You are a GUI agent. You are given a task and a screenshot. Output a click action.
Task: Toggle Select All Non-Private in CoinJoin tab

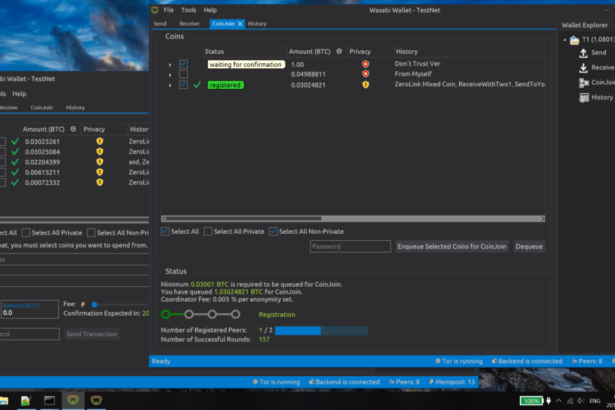pyautogui.click(x=273, y=231)
